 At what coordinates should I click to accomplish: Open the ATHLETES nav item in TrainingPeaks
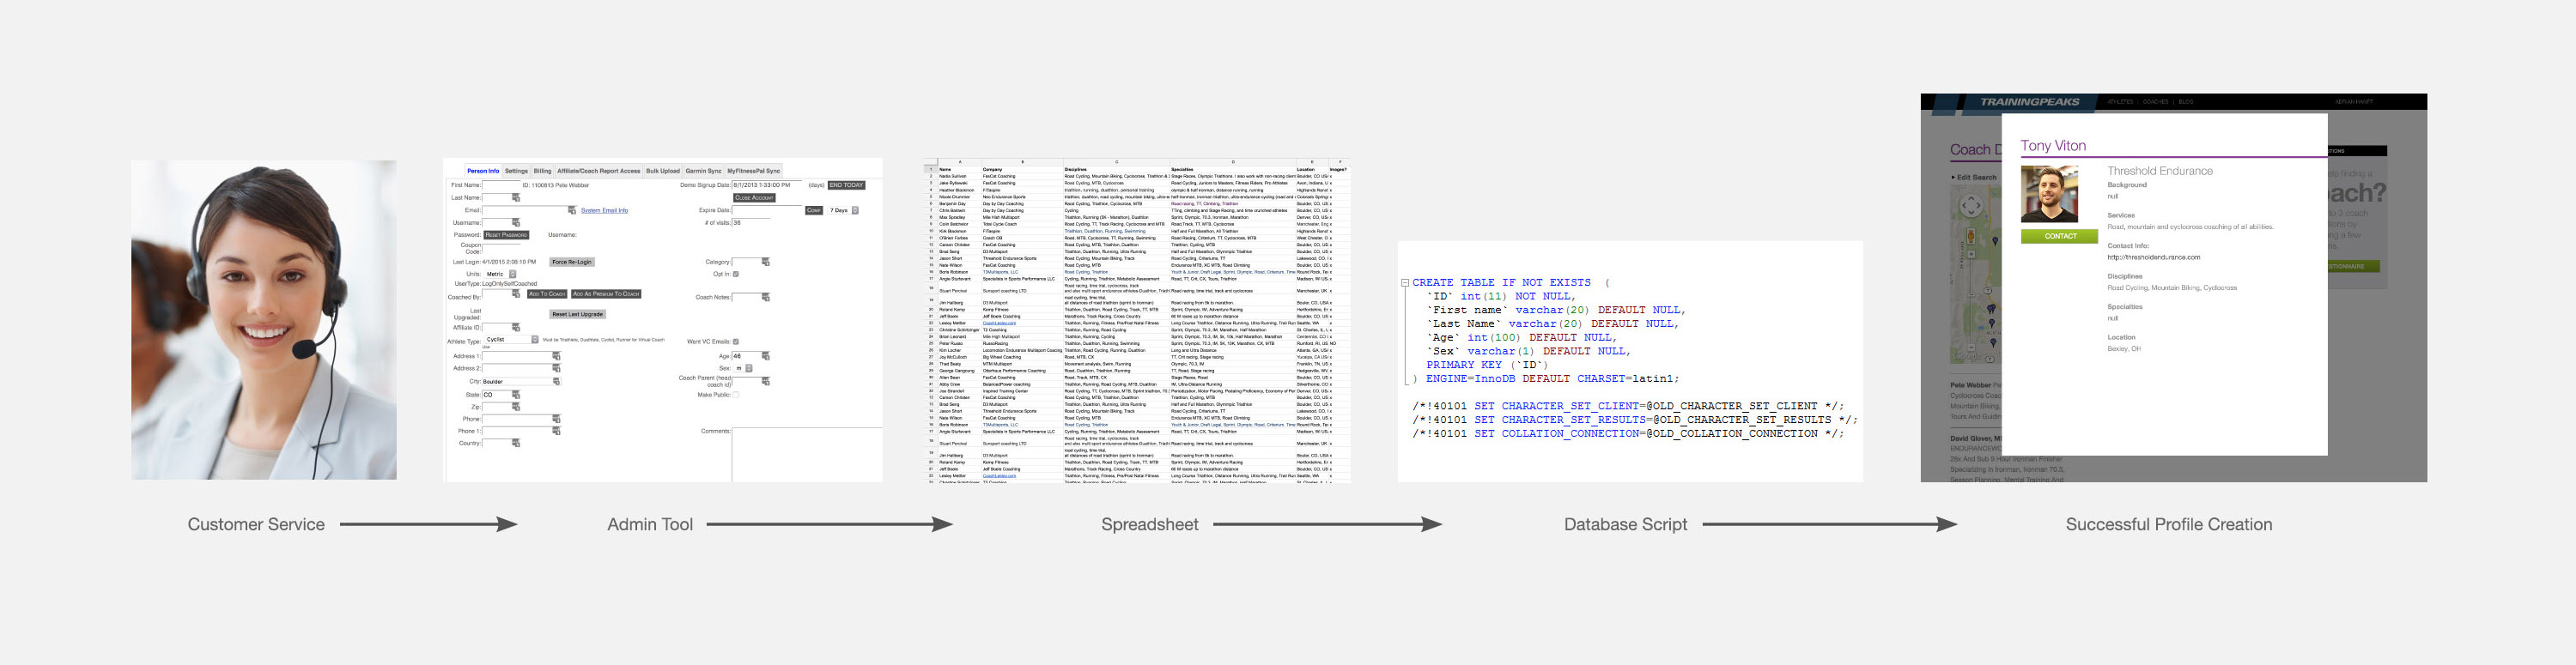tap(2121, 102)
